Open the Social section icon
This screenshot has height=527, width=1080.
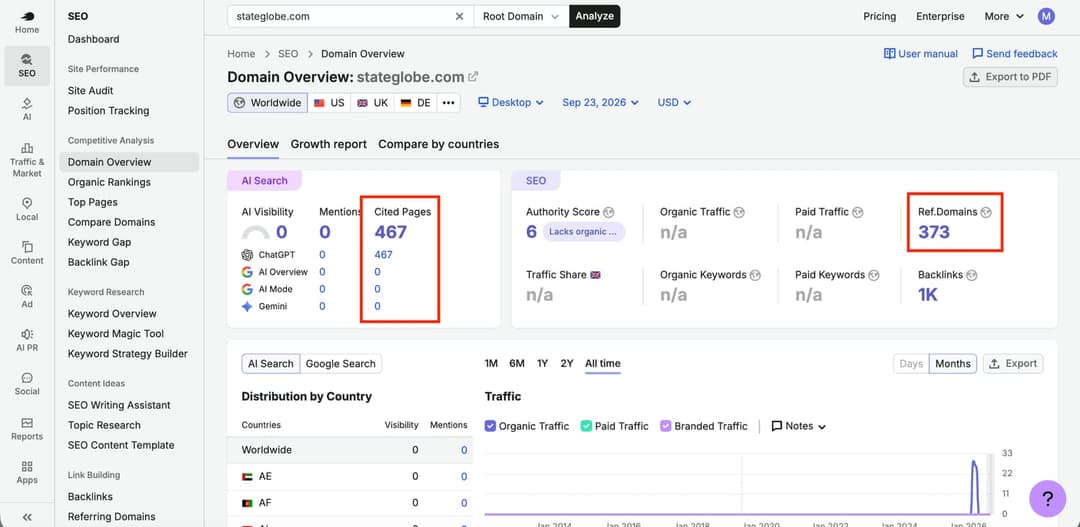[27, 384]
